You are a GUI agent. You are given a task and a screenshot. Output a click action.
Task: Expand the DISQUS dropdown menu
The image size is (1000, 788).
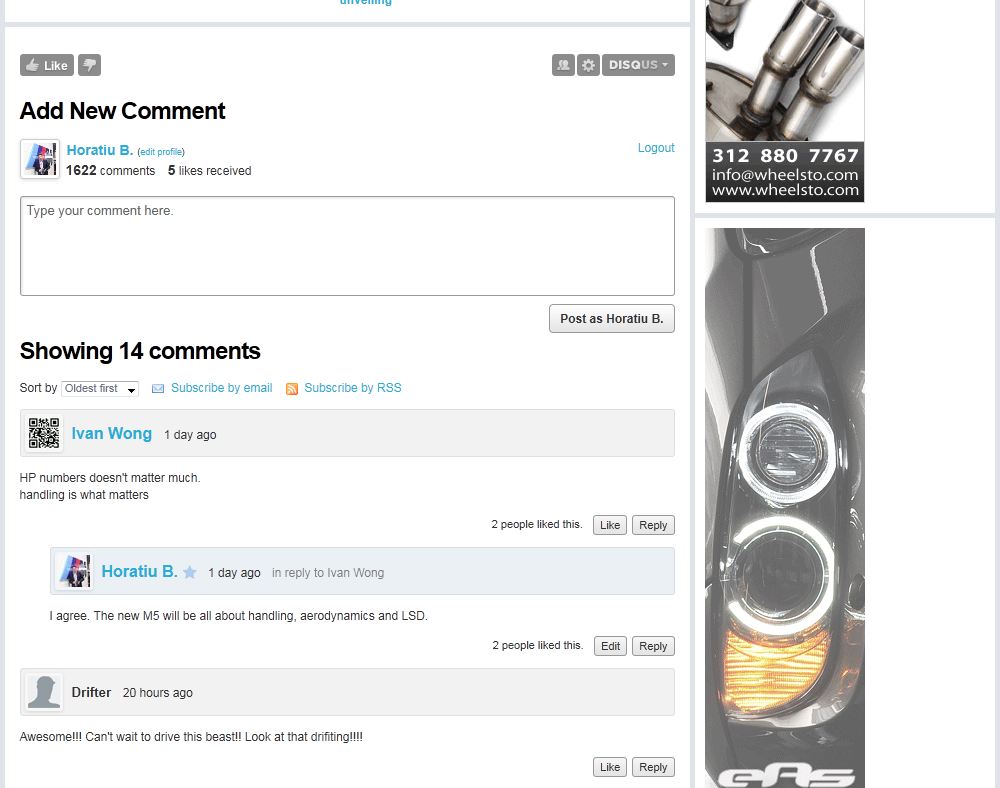click(x=638, y=65)
